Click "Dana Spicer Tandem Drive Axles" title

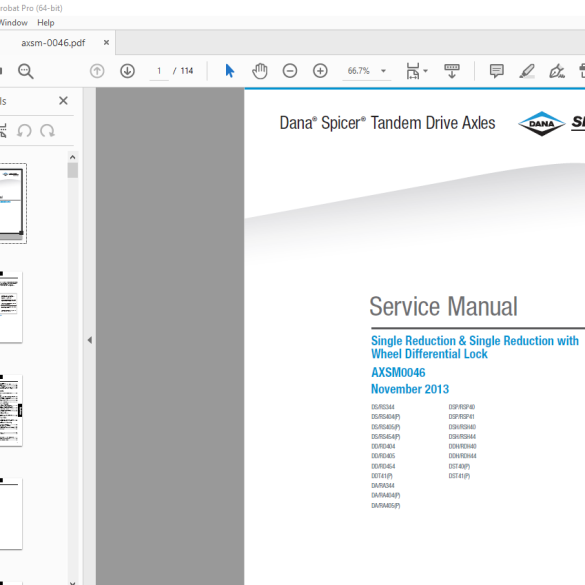[x=387, y=123]
